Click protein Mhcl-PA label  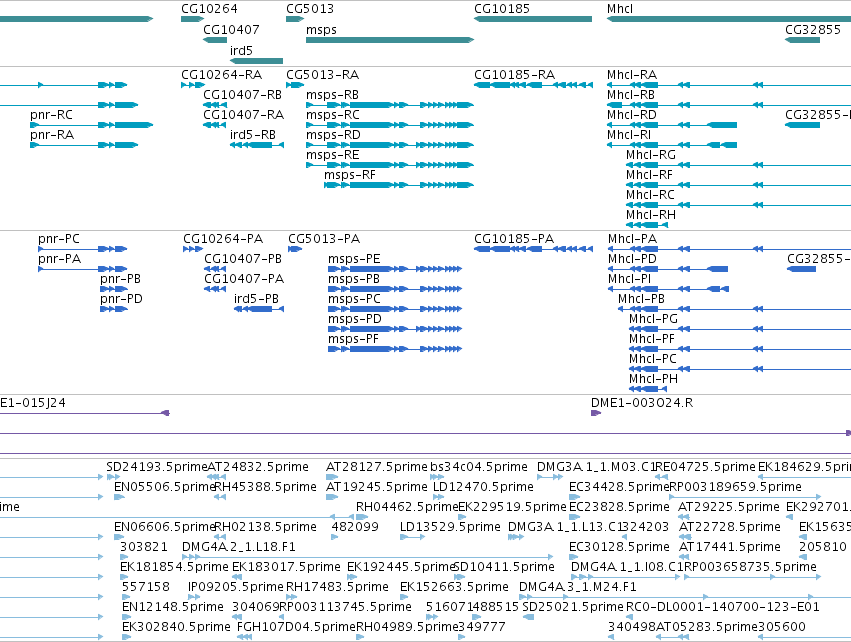[x=632, y=239]
